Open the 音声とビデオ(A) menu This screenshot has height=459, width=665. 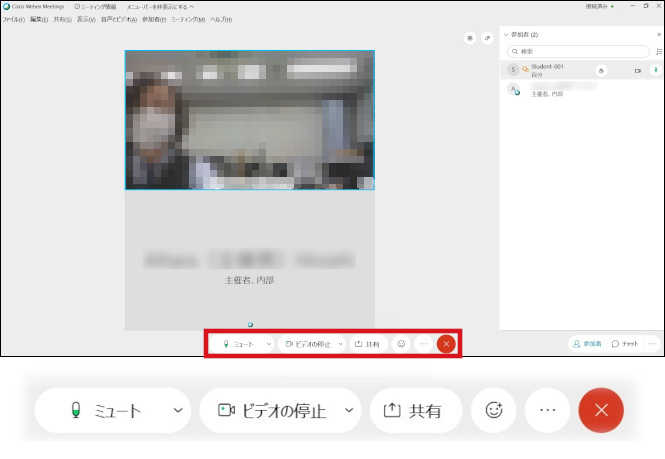113,19
